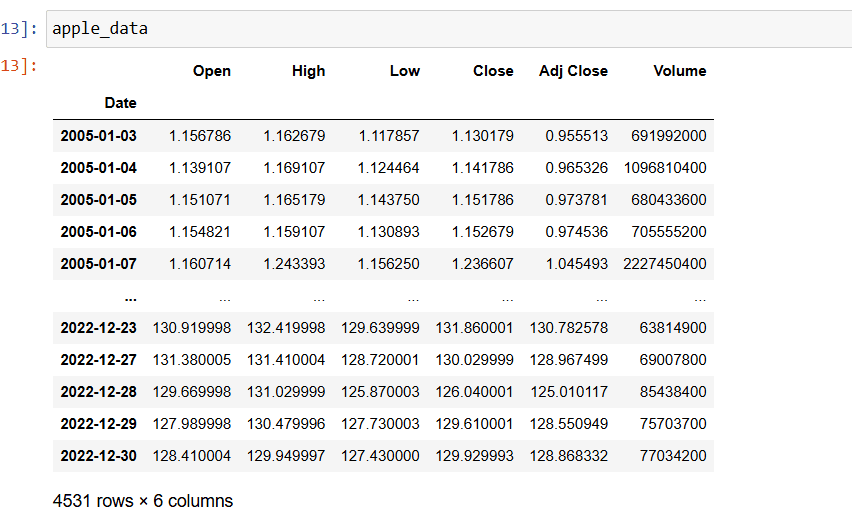Select the 2022-12-29 row label

pos(98,424)
